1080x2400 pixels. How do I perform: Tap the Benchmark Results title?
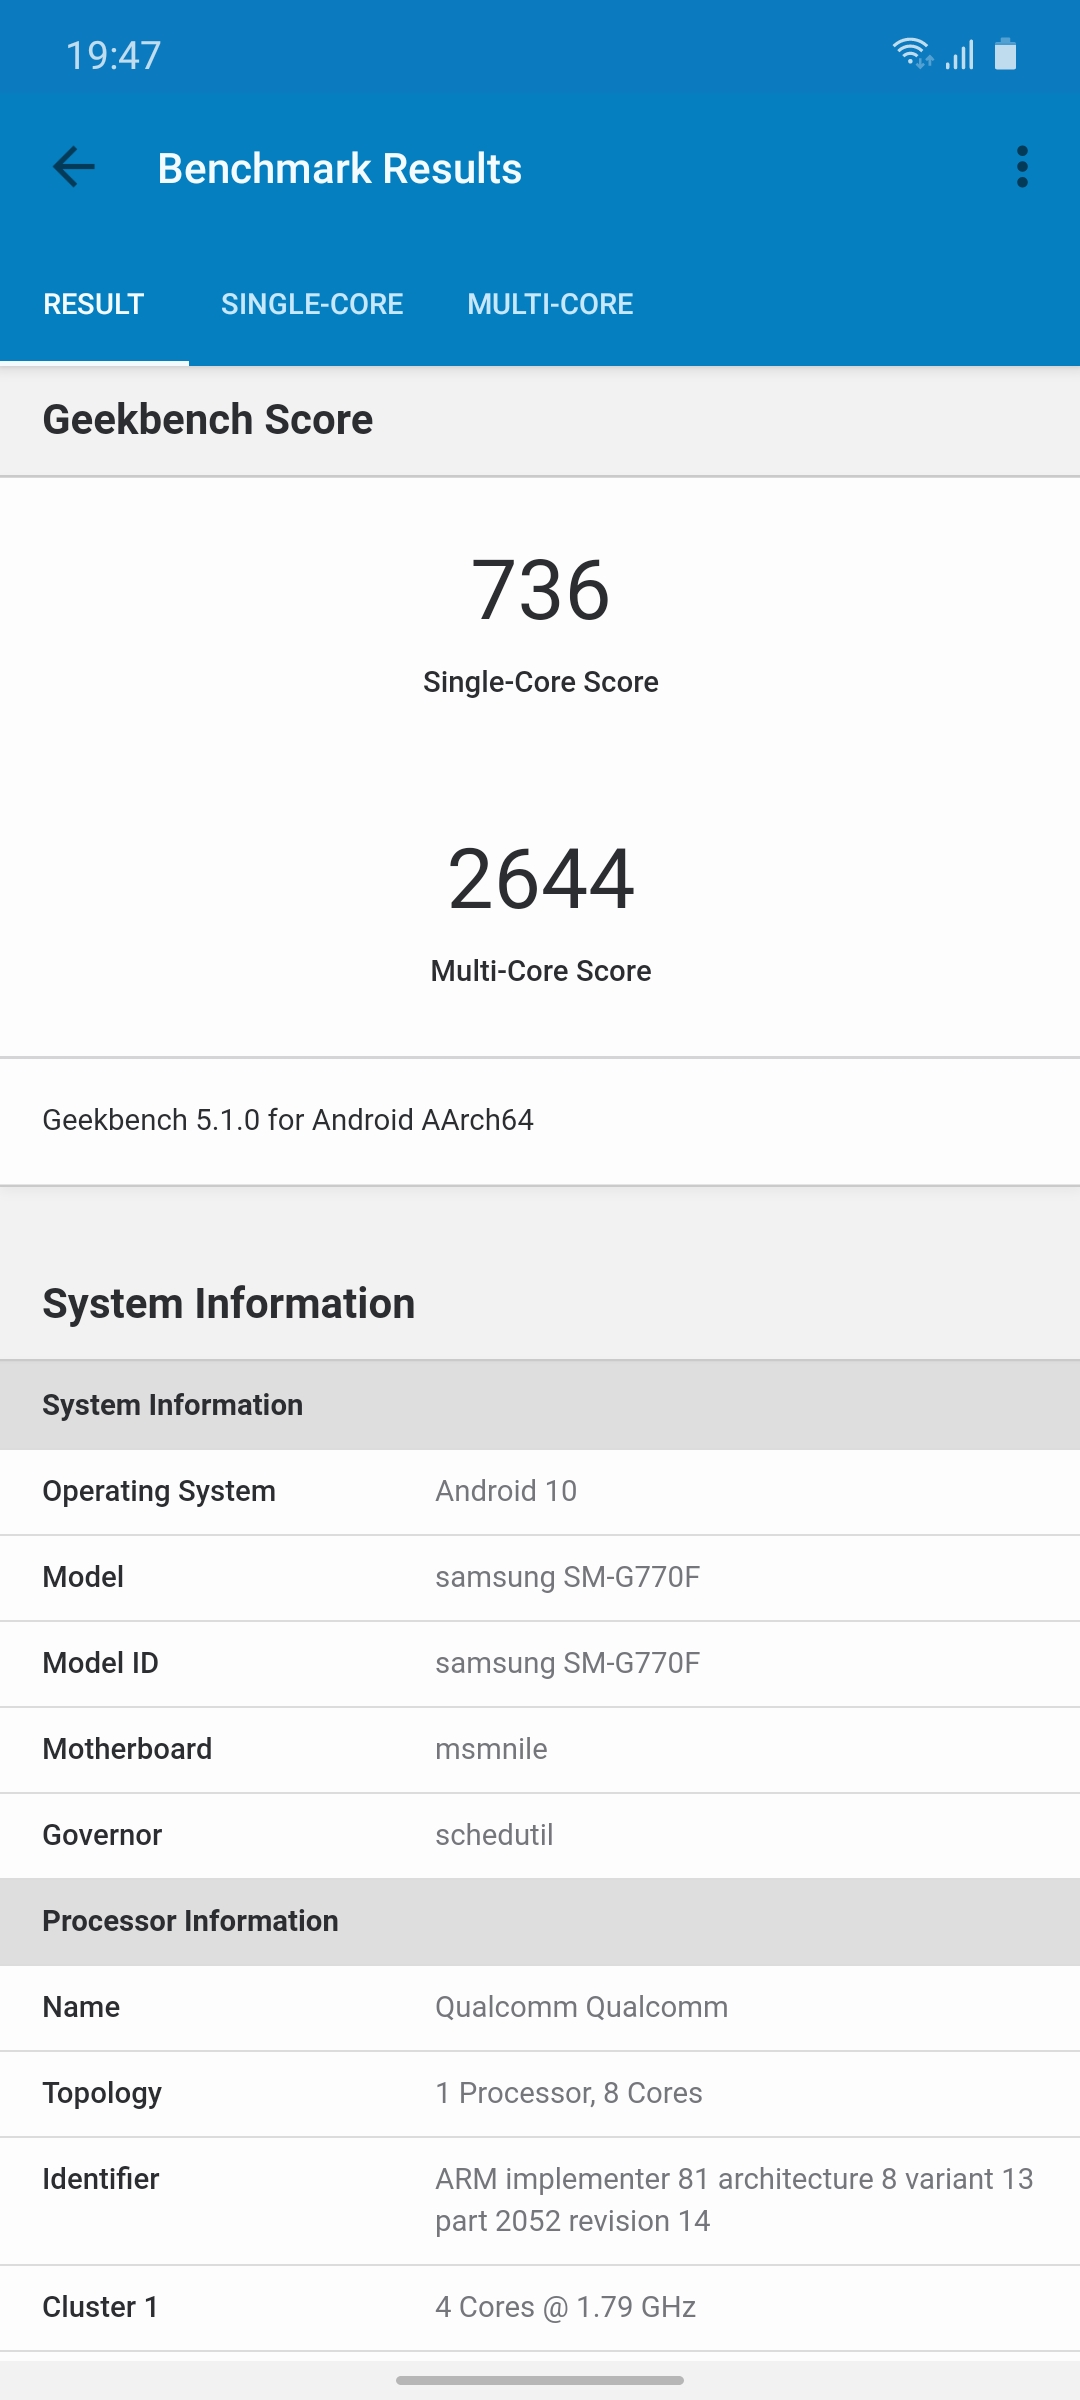[x=340, y=169]
